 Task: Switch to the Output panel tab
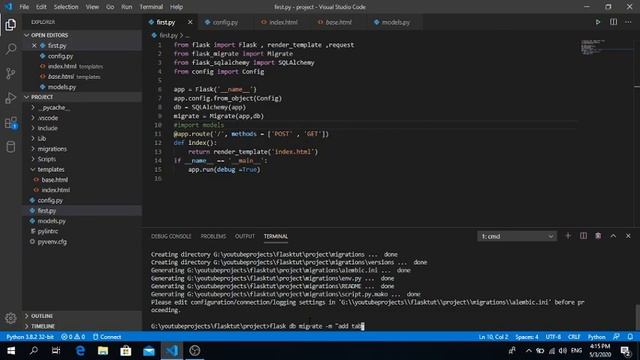244,236
